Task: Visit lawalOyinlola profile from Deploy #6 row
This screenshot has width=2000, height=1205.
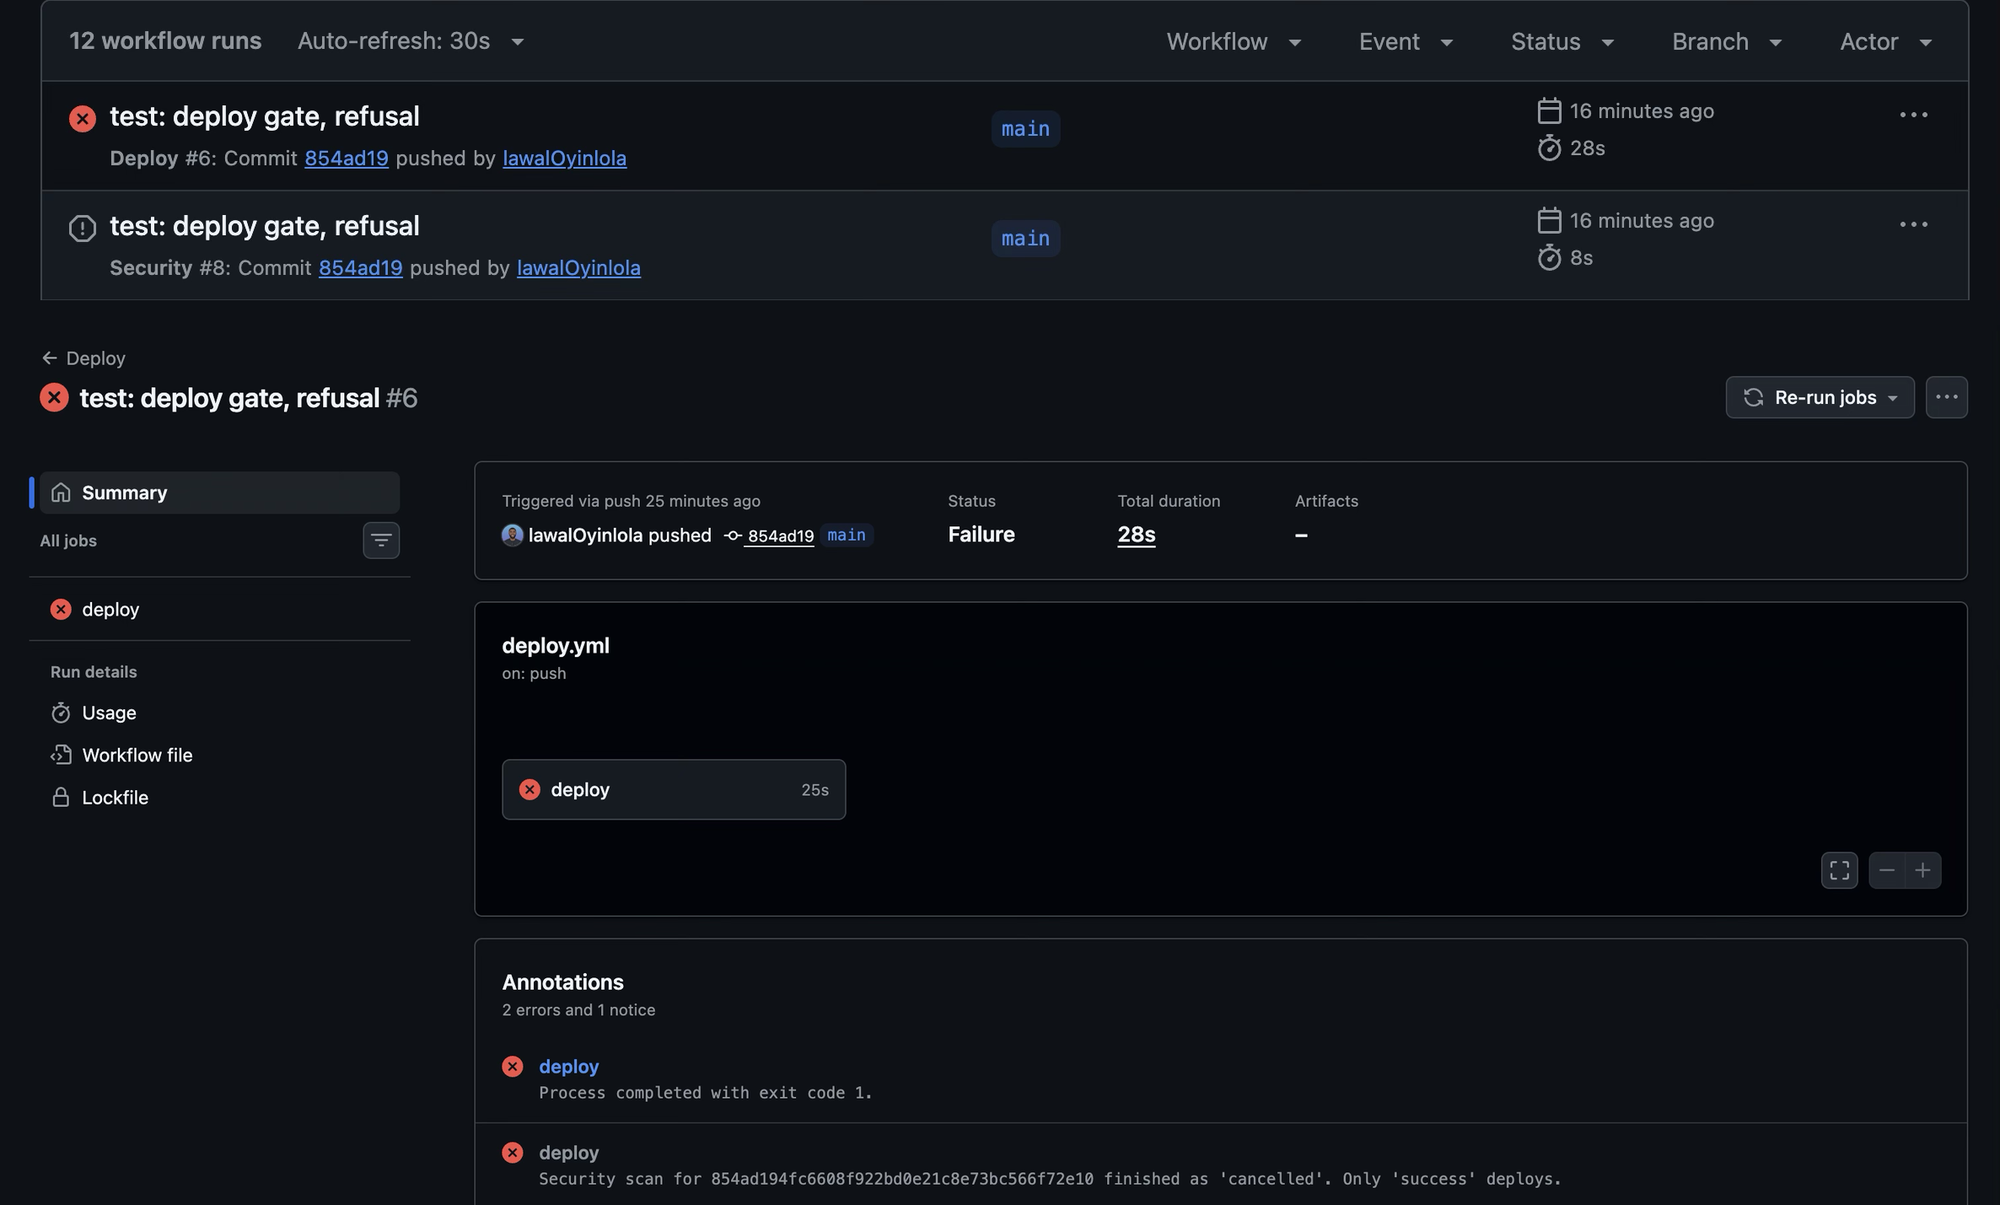Action: coord(564,158)
